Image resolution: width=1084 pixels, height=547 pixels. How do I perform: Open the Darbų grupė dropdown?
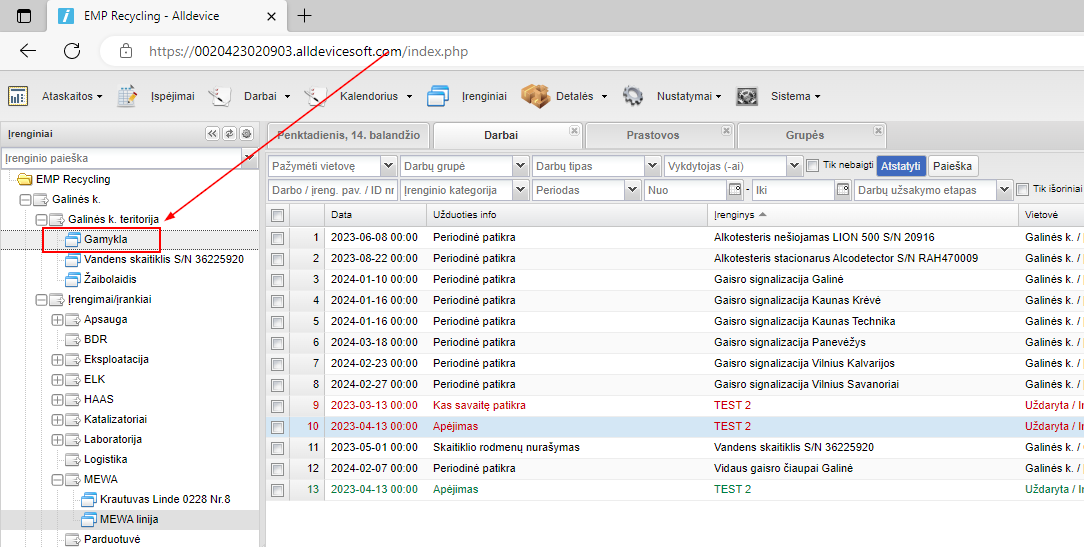(520, 166)
